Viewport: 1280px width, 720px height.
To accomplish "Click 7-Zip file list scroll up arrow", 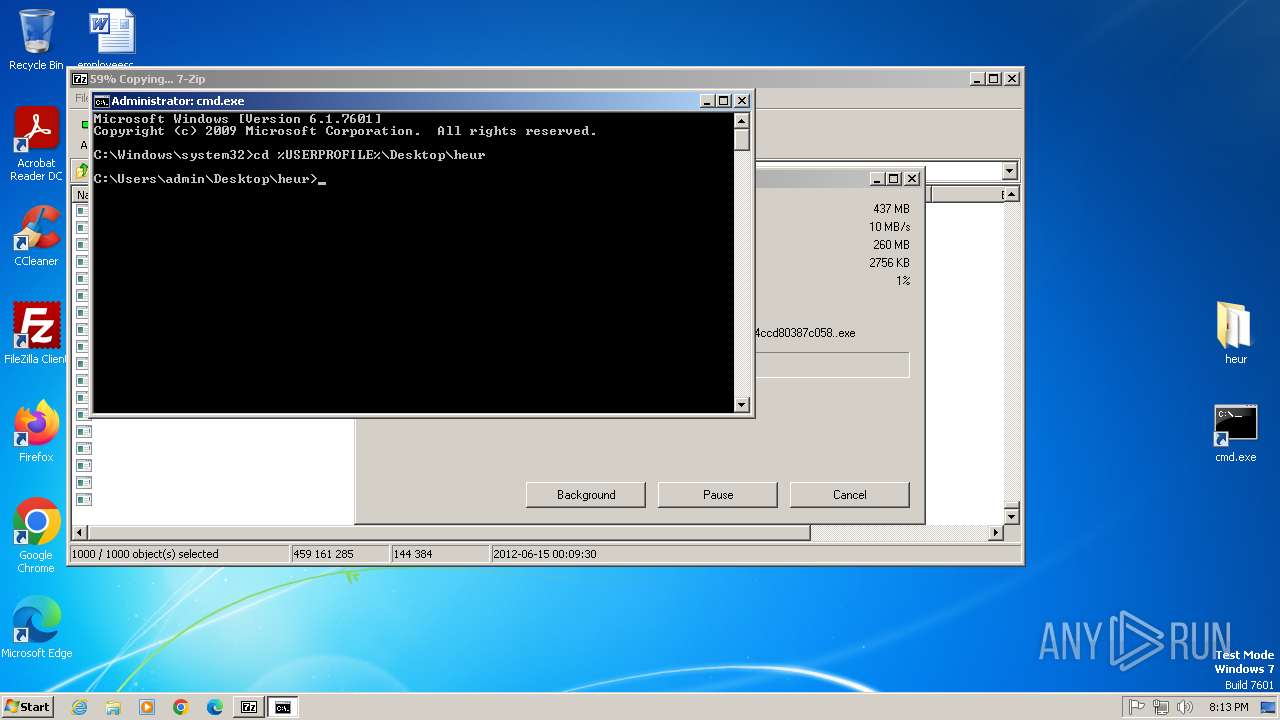I will pos(1011,195).
